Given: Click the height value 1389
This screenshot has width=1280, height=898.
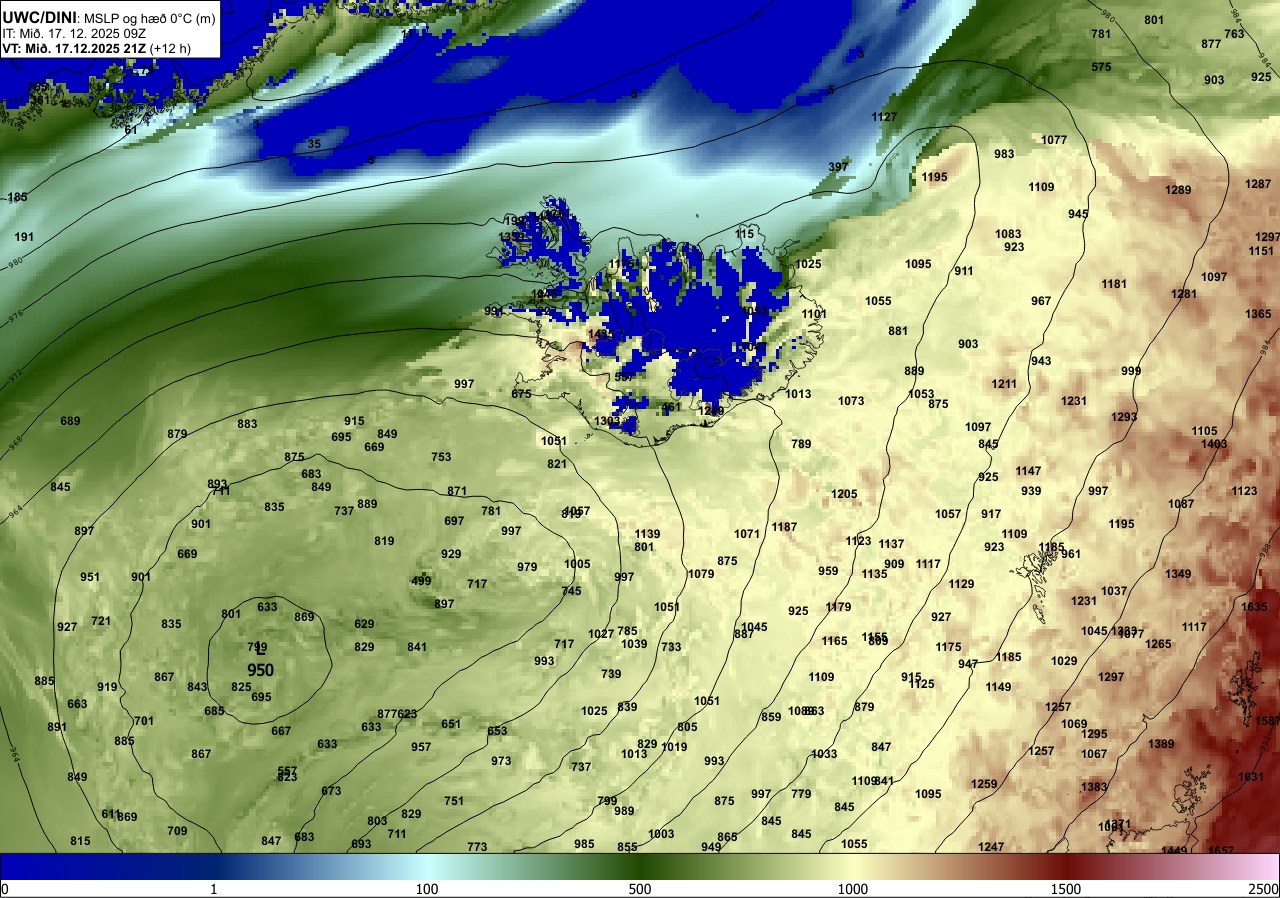Looking at the screenshot, I should click(1161, 744).
